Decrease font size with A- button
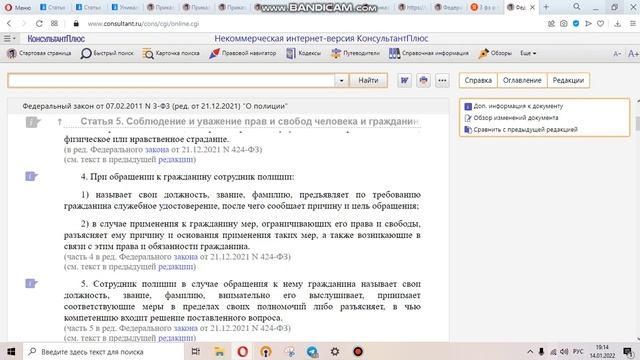The image size is (640, 360). coord(617,54)
